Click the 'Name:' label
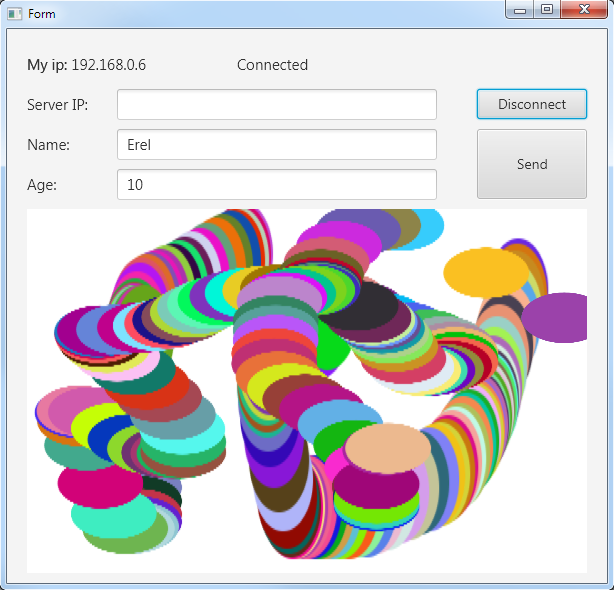This screenshot has width=614, height=590. tap(48, 145)
